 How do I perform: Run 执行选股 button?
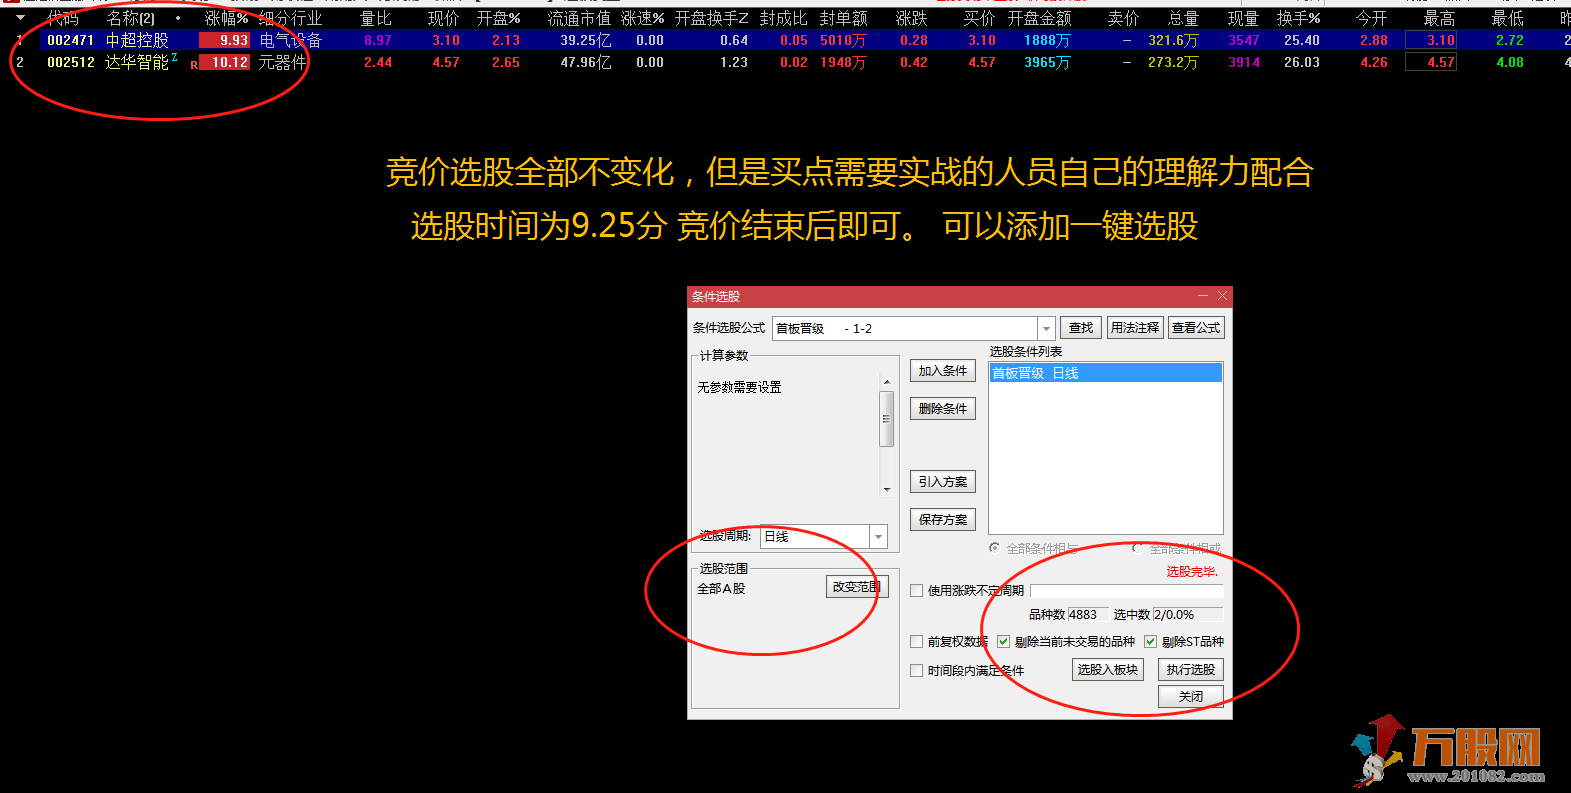pyautogui.click(x=1190, y=669)
